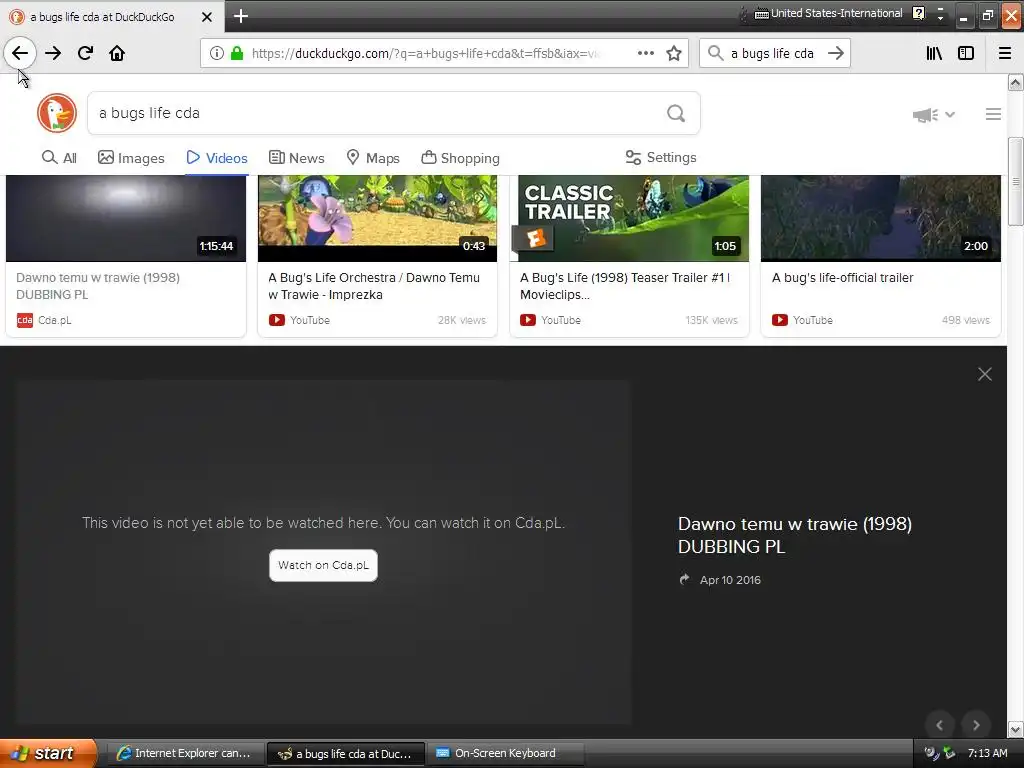The width and height of the screenshot is (1024, 768).
Task: Click the YouTube icon on the official trailer card
Action: pos(780,320)
